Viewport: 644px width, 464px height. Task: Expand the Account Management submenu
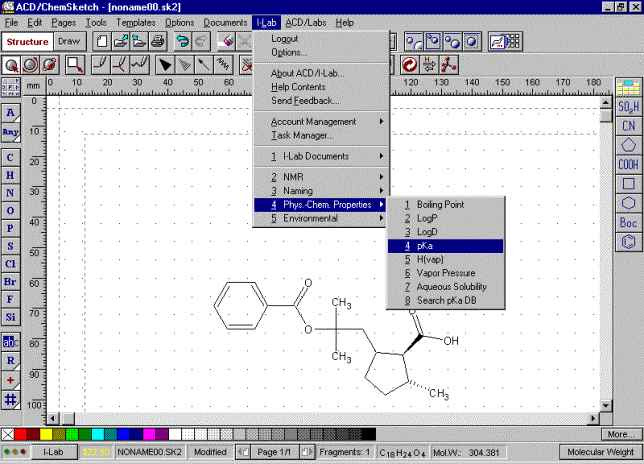[x=320, y=122]
